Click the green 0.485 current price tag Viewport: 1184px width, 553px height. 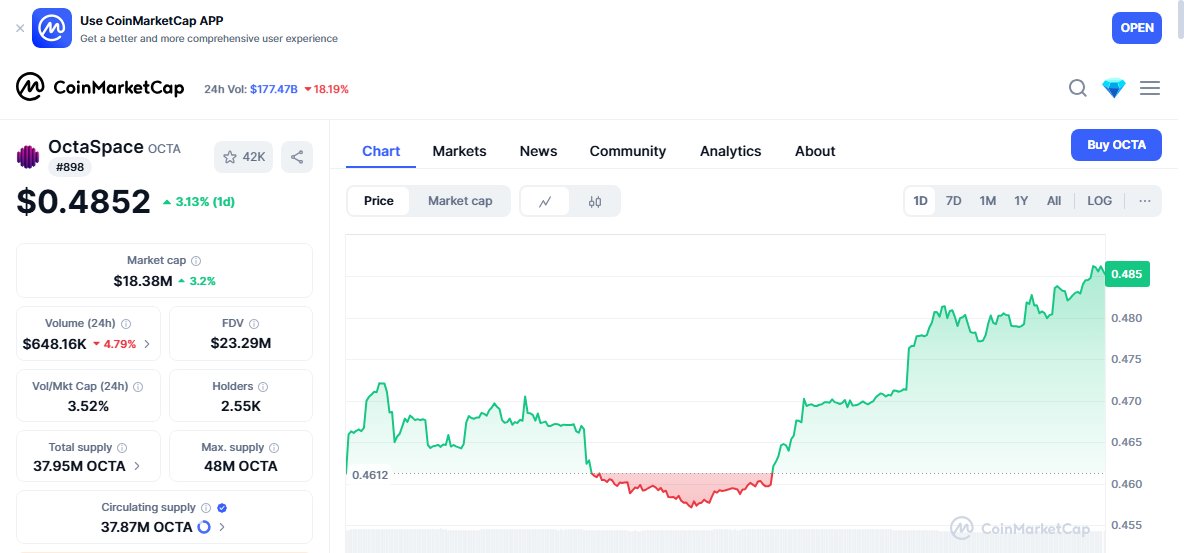(x=1127, y=274)
